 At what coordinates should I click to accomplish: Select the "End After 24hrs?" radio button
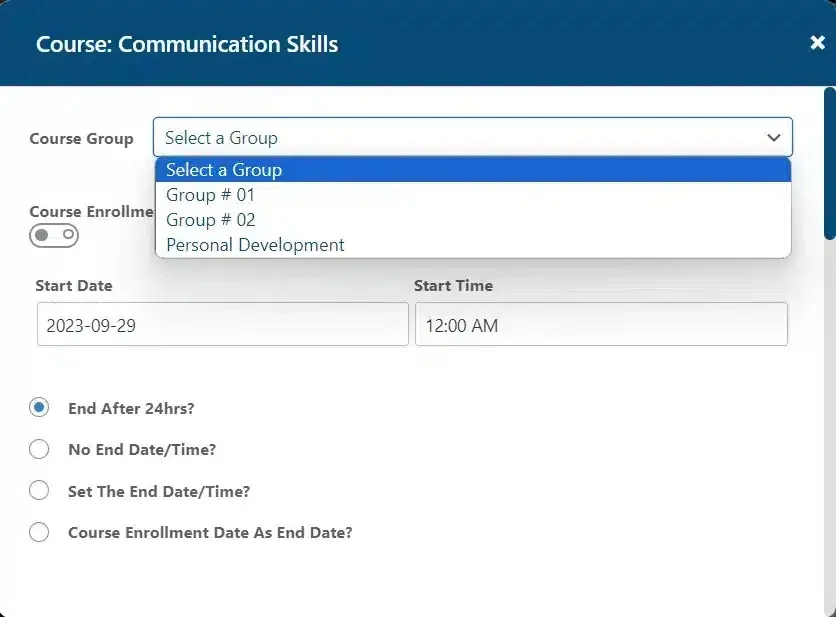point(39,407)
